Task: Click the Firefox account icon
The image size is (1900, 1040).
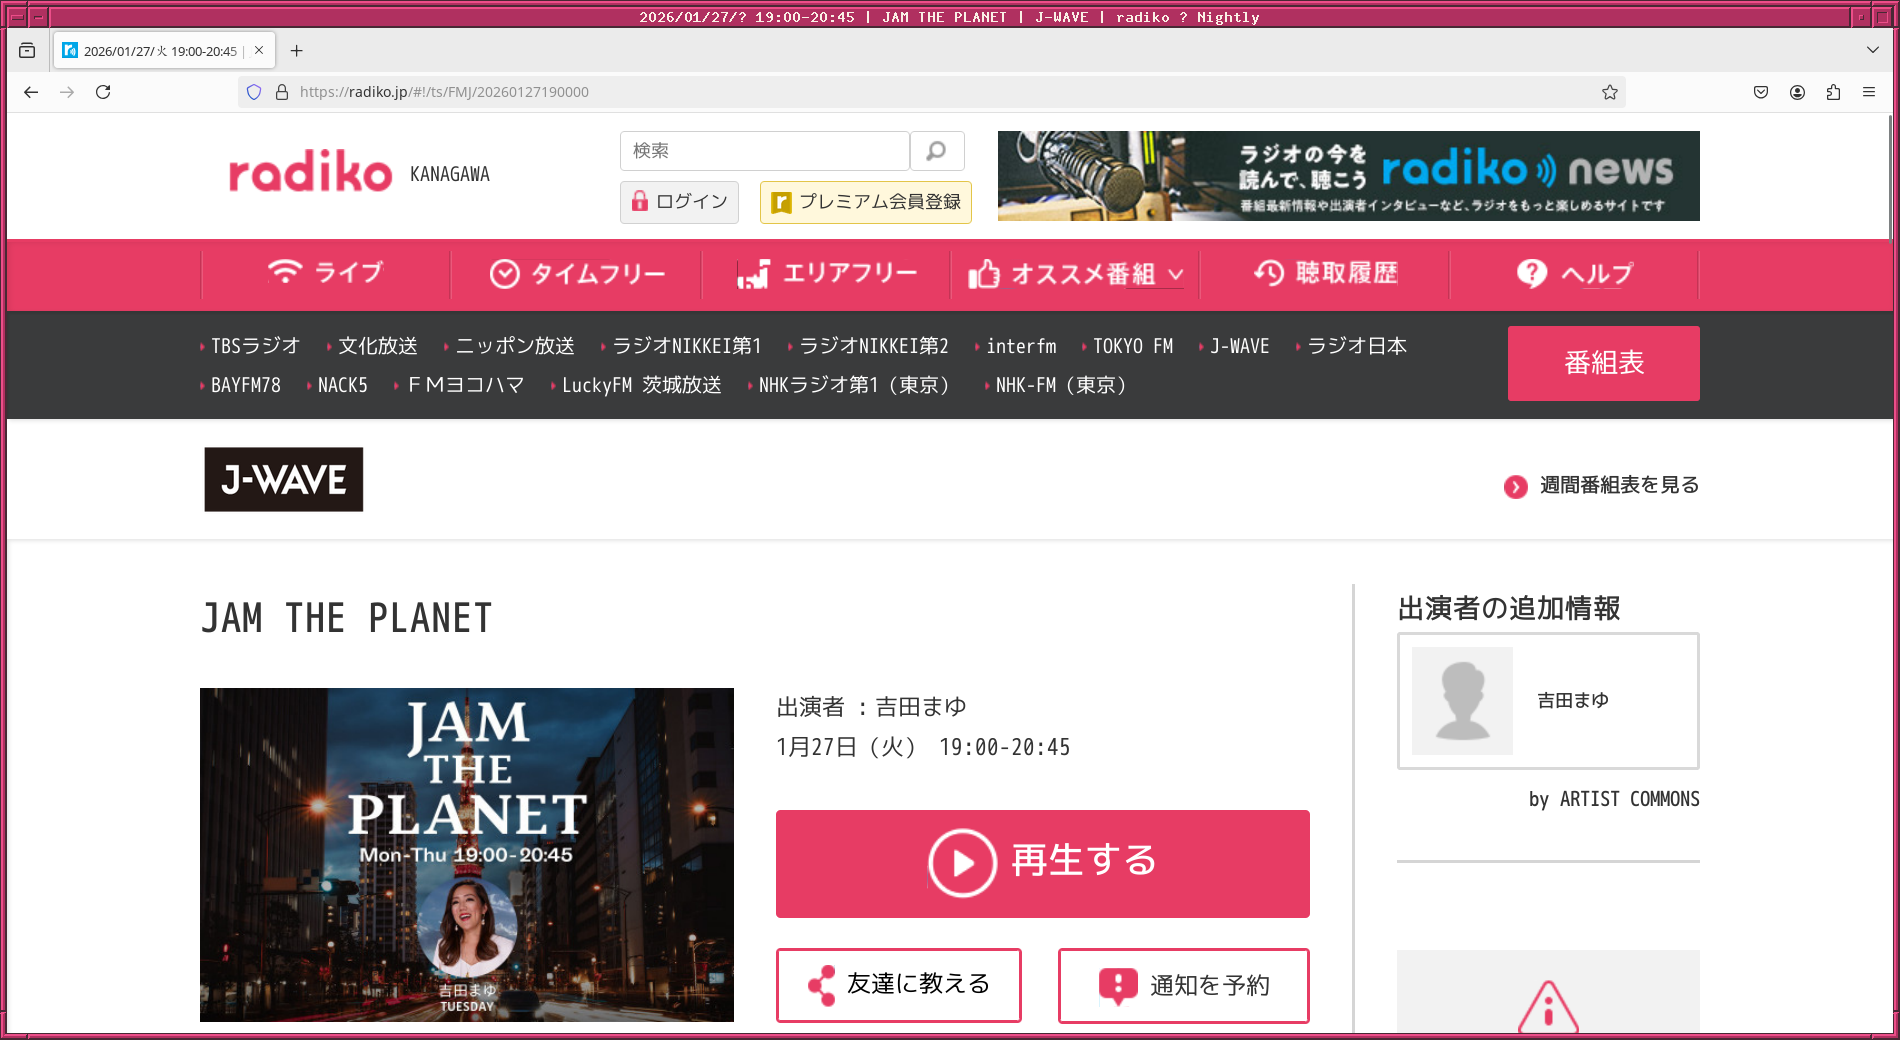Action: pos(1797,92)
